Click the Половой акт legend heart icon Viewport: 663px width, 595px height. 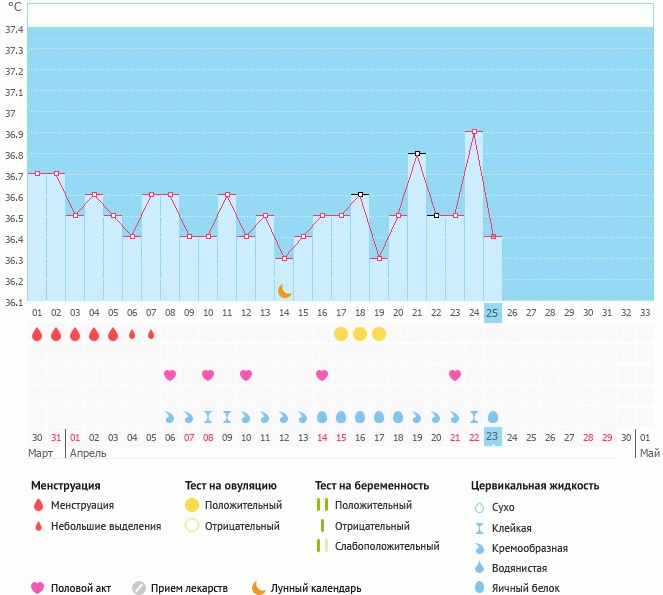38,588
